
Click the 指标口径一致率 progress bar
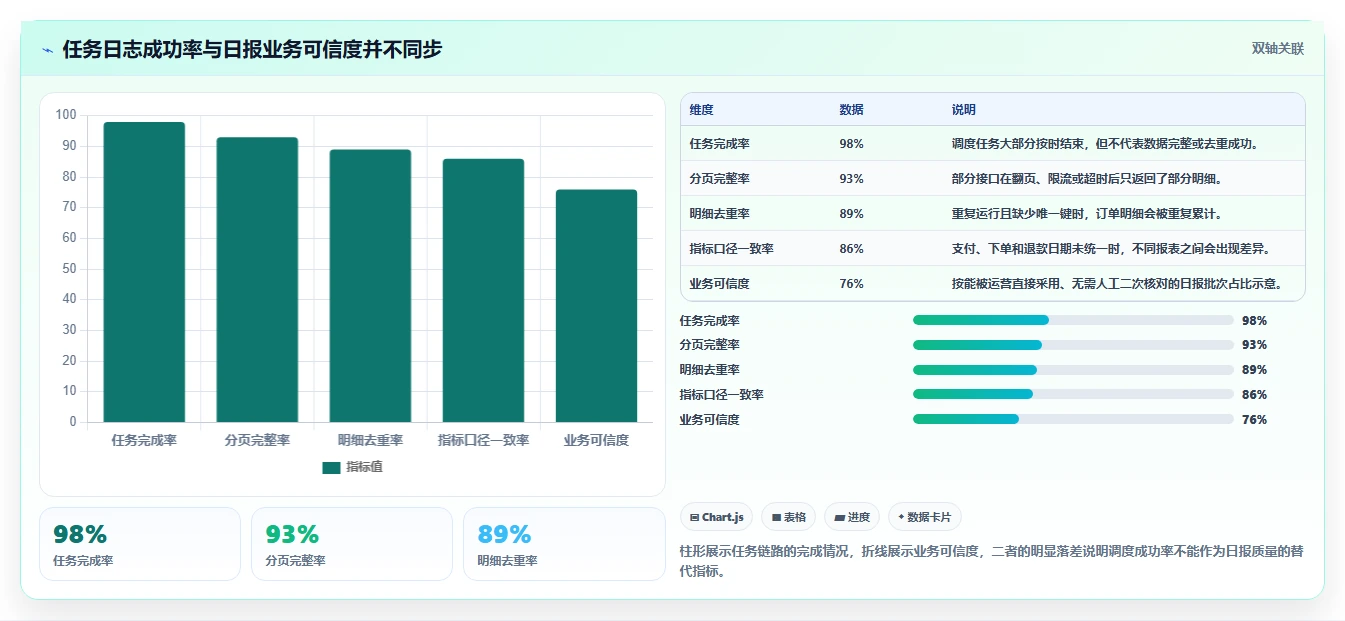1073,395
